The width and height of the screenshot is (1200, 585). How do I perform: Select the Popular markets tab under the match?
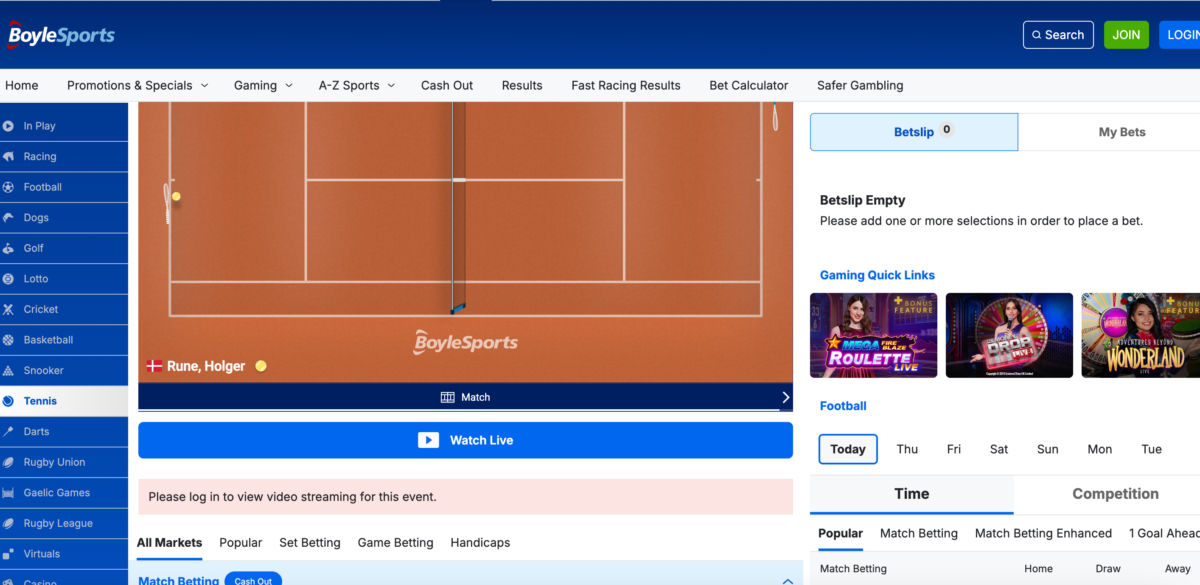pyautogui.click(x=241, y=543)
